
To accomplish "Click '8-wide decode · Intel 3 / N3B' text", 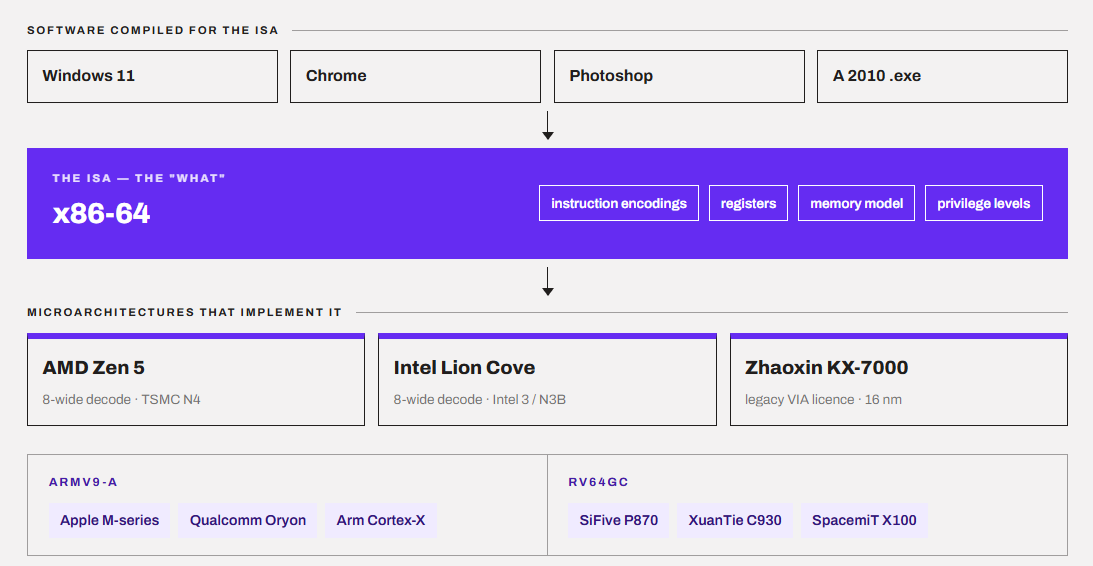I will [480, 399].
